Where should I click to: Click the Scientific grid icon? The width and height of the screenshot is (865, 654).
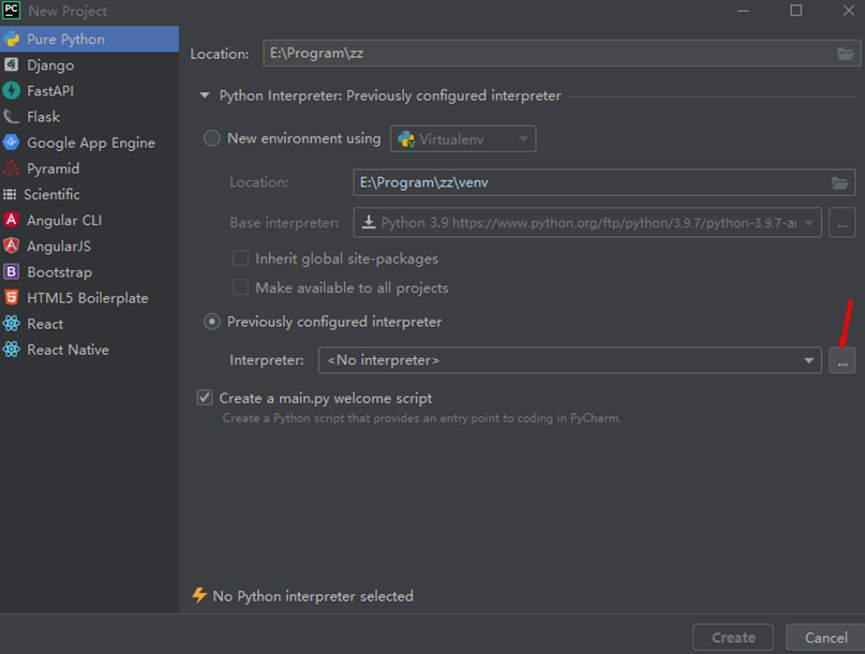(9, 194)
